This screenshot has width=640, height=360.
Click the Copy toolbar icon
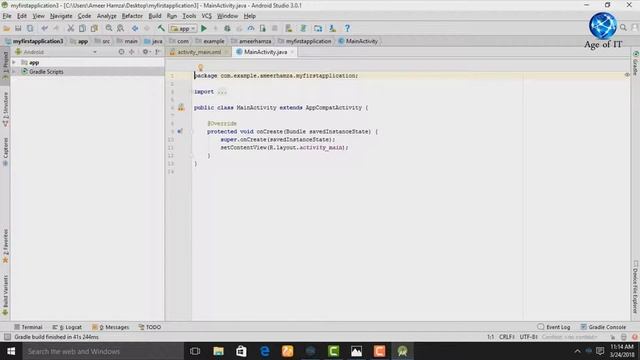click(82, 29)
